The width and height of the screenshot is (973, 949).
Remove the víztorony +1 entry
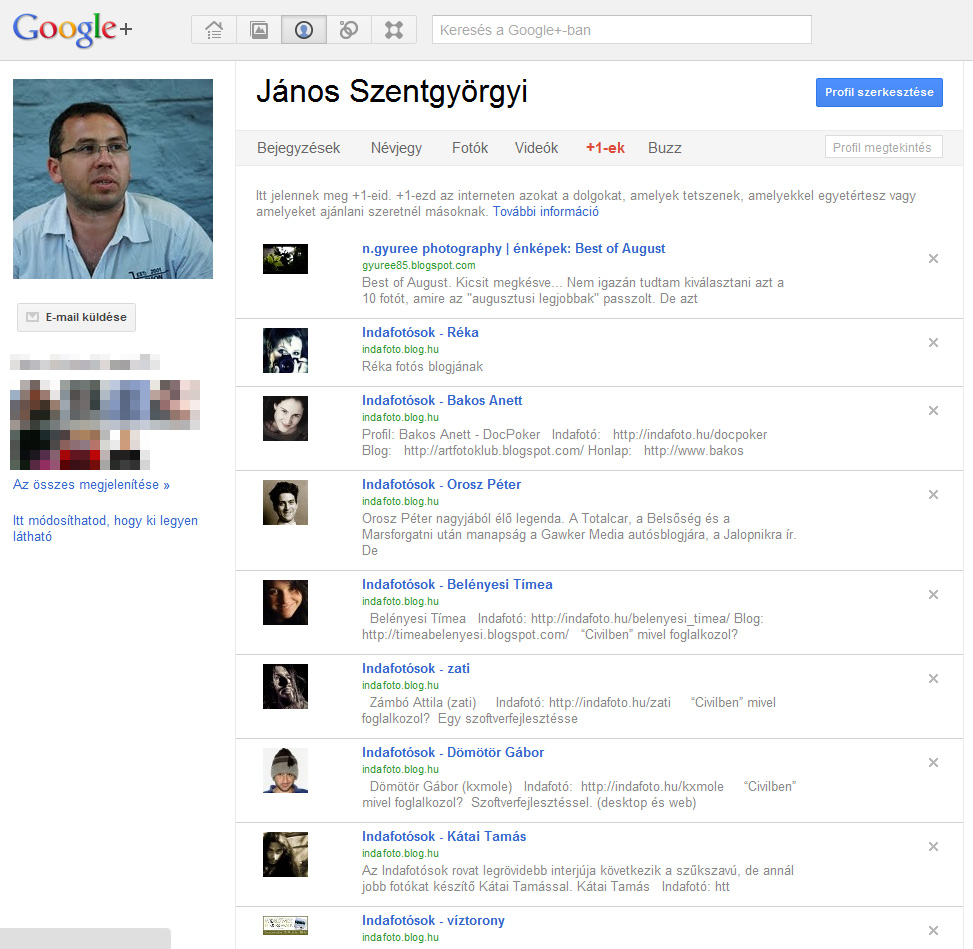point(933,930)
